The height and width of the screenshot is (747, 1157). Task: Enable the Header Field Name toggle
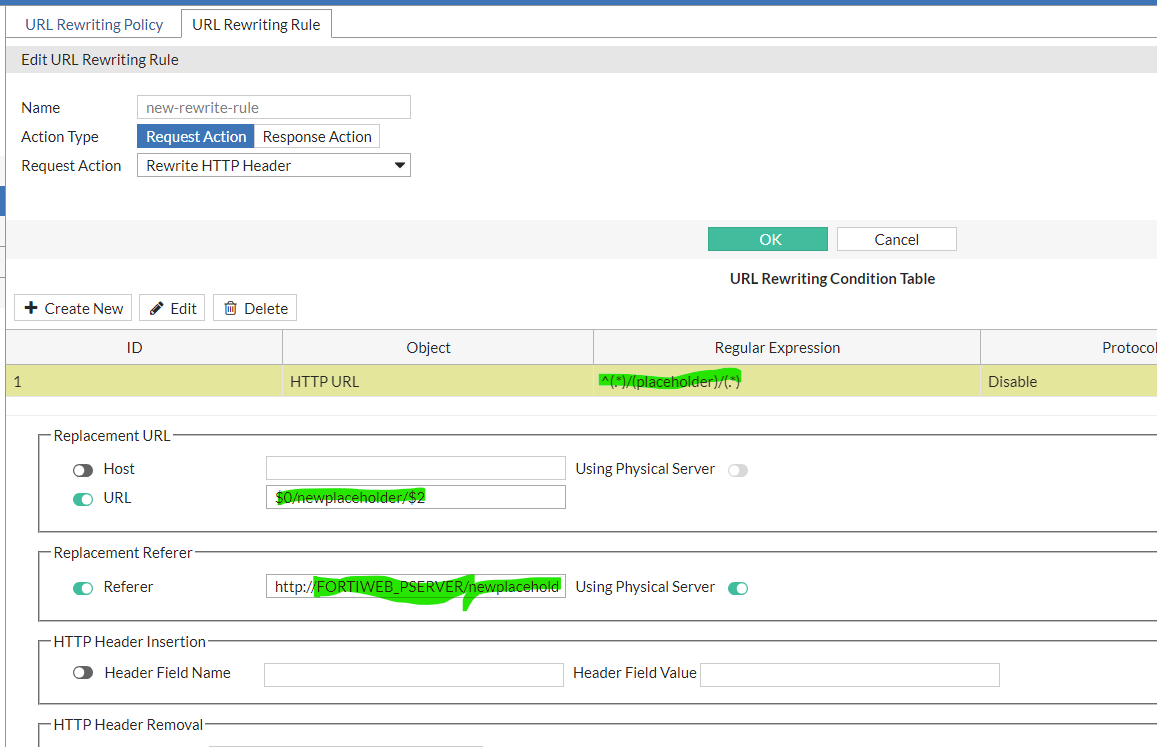pos(83,673)
